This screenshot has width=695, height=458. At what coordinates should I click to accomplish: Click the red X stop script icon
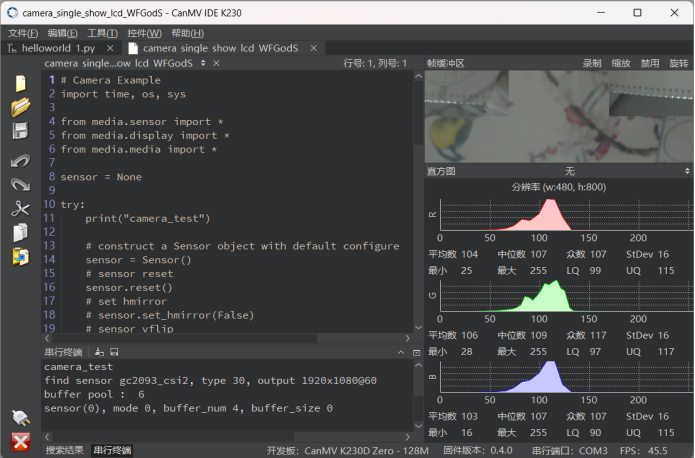point(20,442)
